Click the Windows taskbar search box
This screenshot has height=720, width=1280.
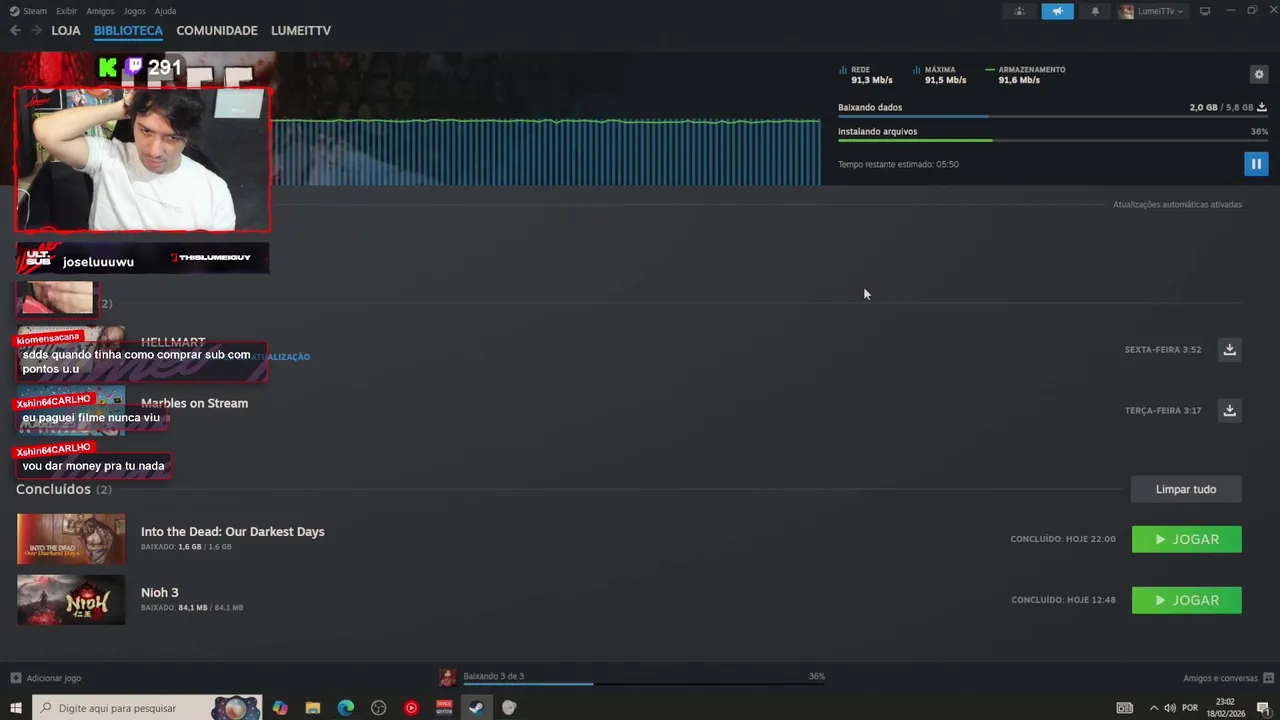coord(147,708)
